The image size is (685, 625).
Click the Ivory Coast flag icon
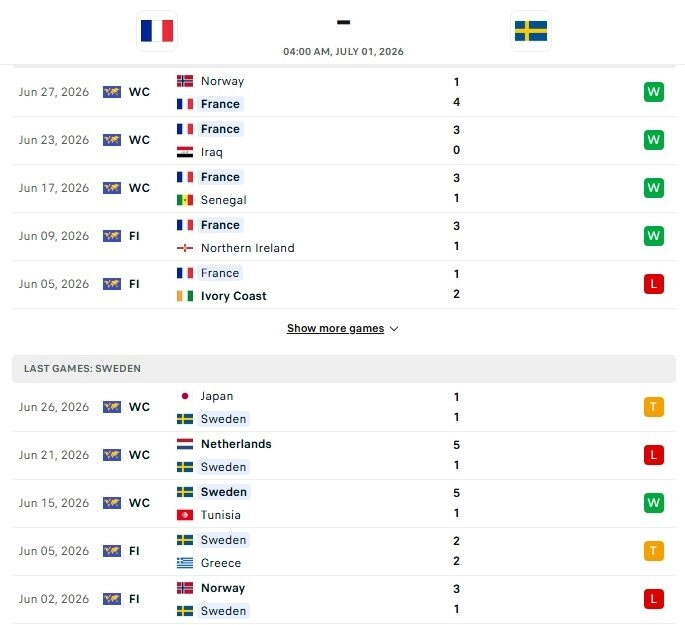point(185,296)
